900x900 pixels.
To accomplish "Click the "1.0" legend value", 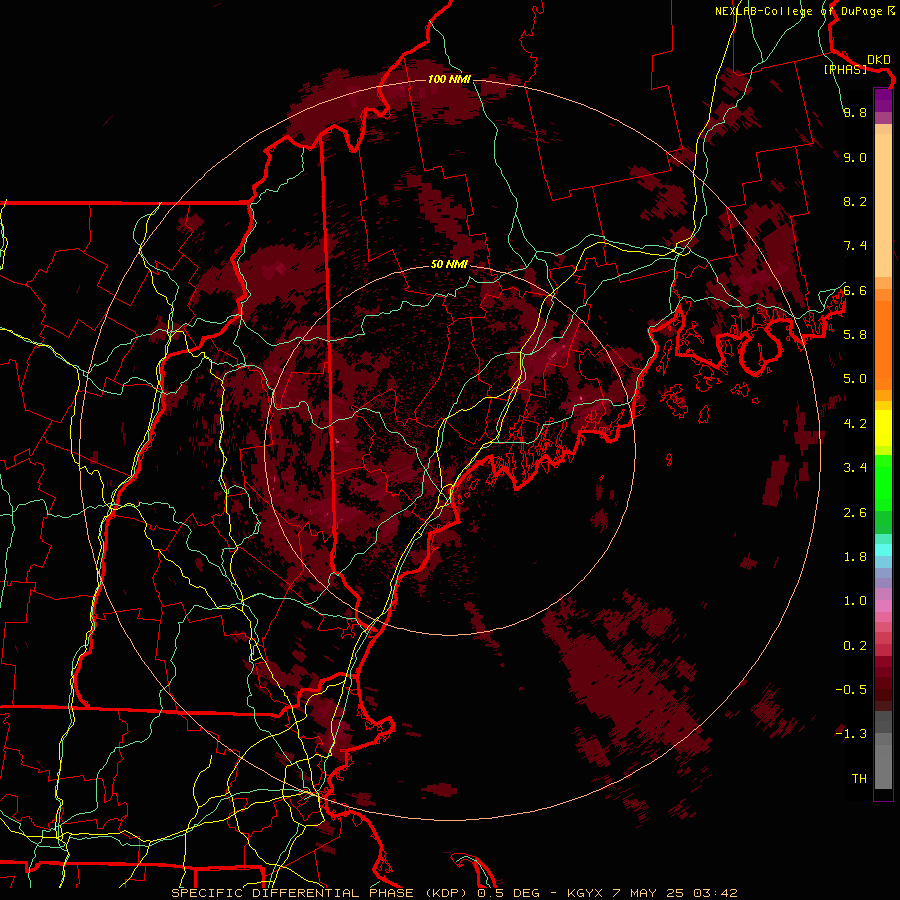I will [x=855, y=601].
